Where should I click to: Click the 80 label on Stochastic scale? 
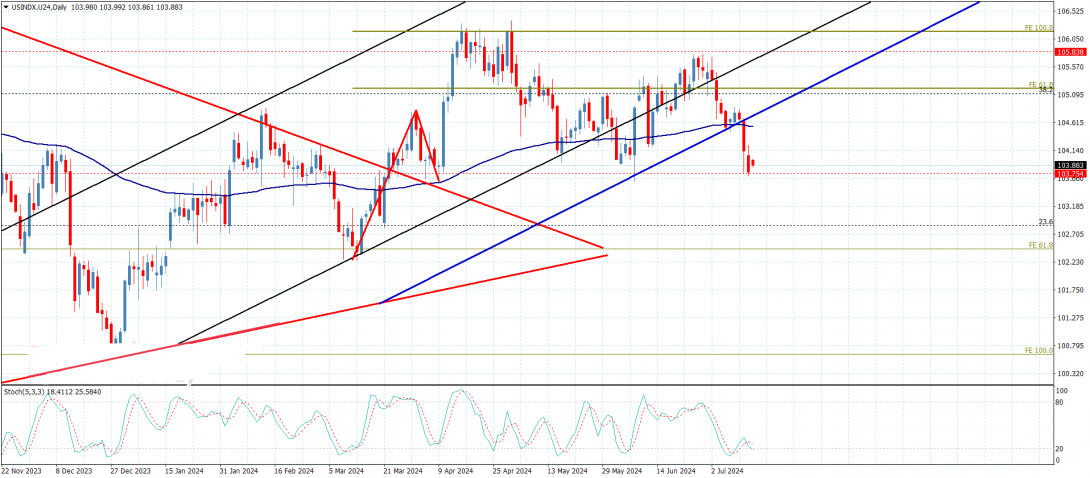coord(1061,402)
